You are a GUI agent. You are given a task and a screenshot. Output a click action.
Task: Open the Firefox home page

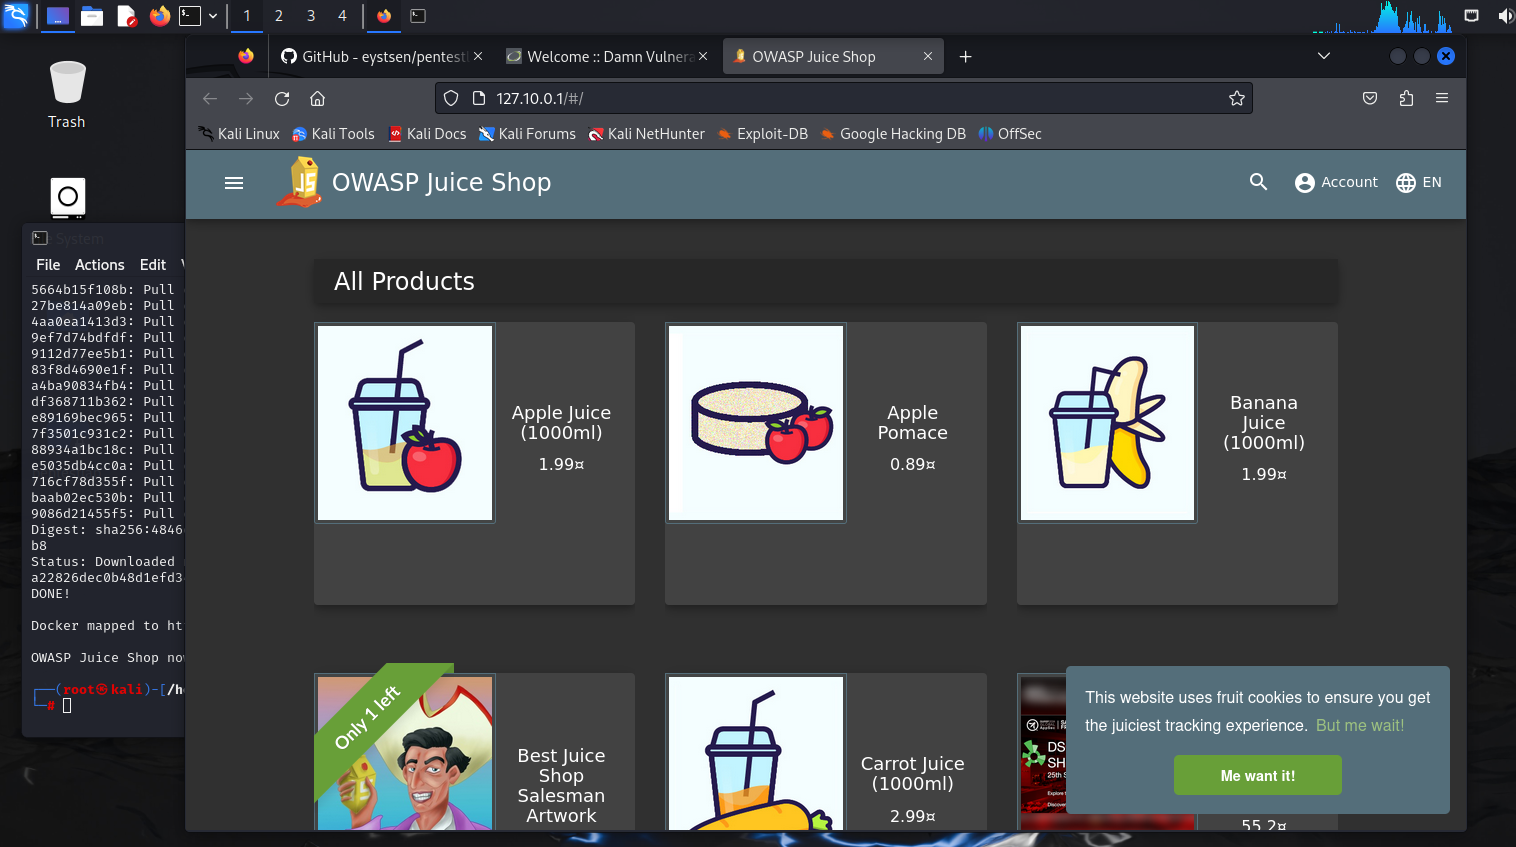coord(318,98)
